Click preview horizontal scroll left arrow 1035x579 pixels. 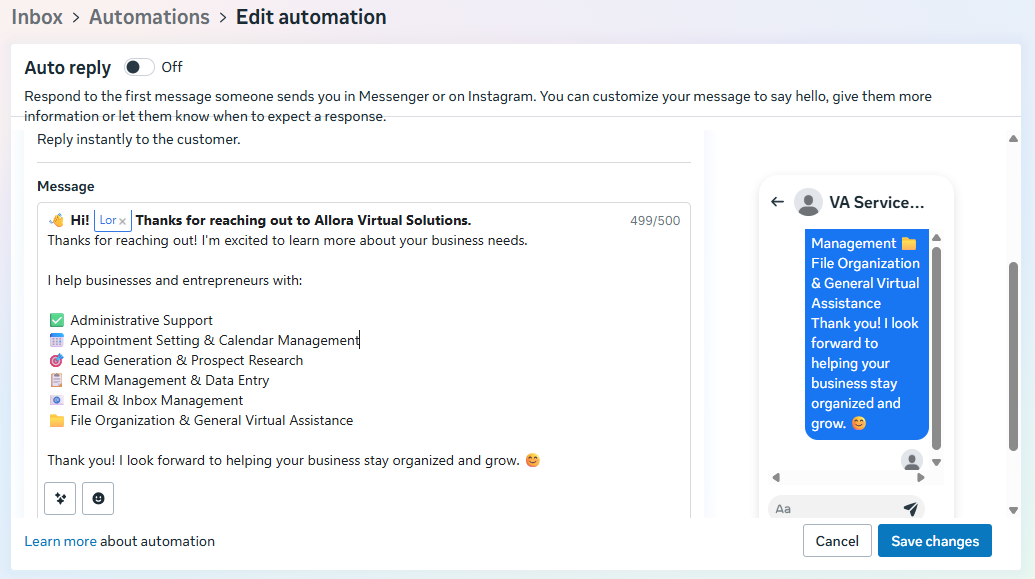tap(776, 477)
